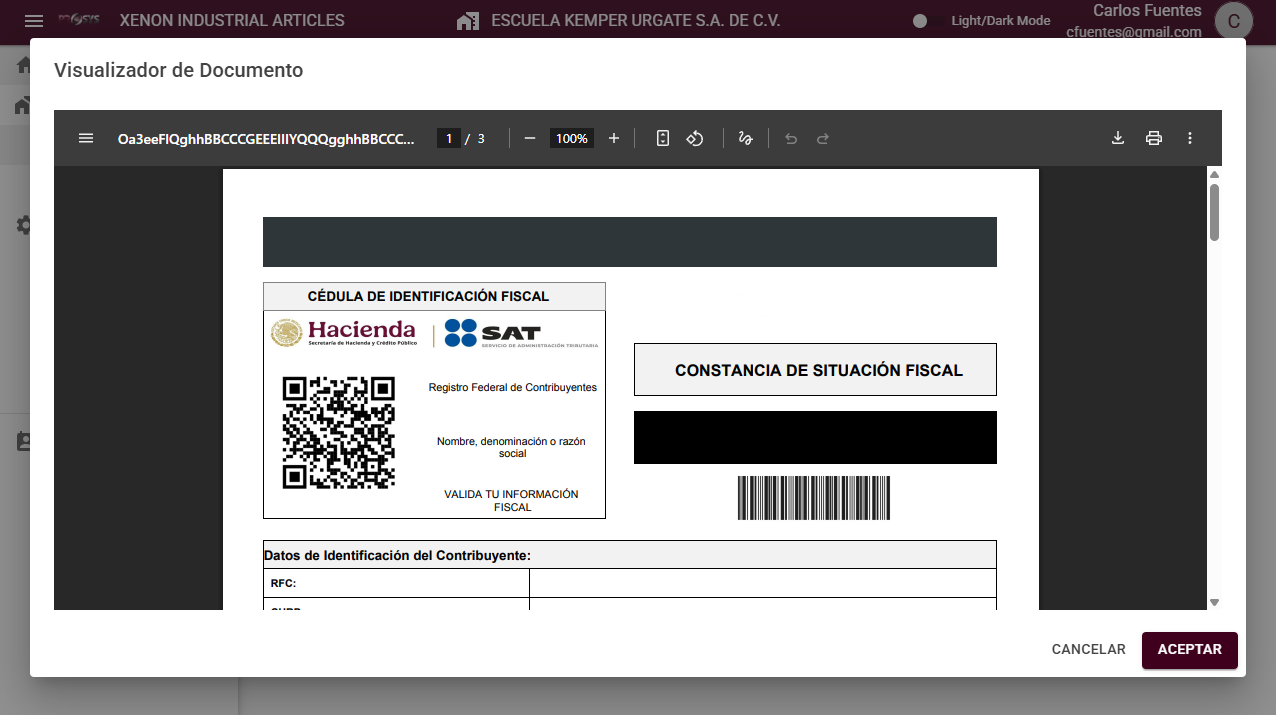Open the PDF viewer sidebar menu icon
Screen dimensions: 1276x715
(86, 138)
